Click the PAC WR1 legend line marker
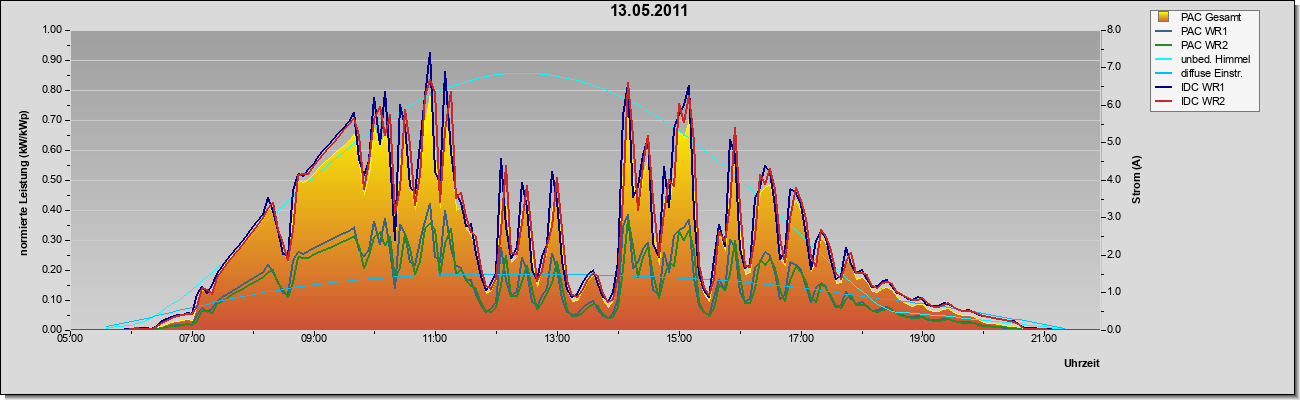 [x=1165, y=31]
